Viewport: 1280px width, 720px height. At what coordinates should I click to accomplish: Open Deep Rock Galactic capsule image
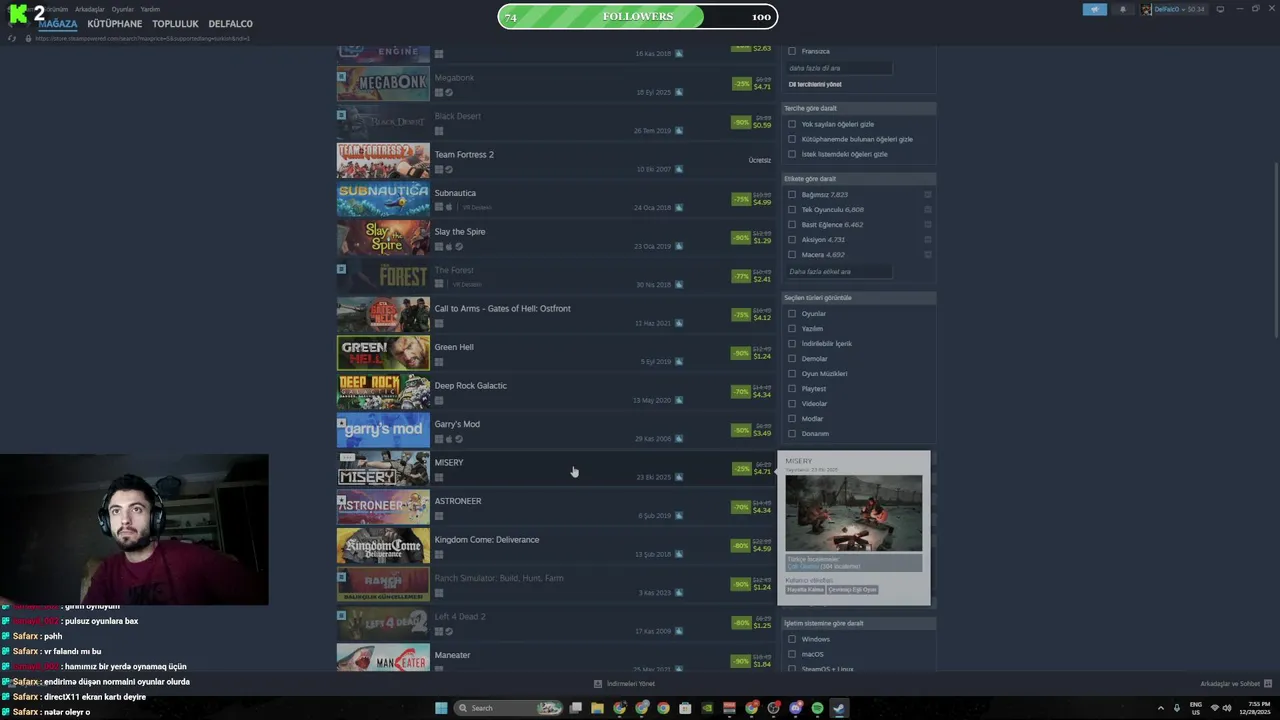[383, 391]
